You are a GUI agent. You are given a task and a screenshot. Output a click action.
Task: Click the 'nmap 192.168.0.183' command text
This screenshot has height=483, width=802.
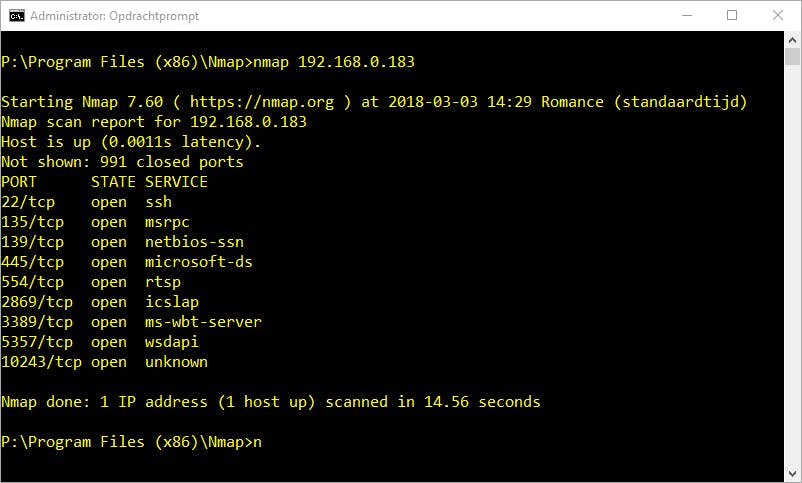tap(333, 62)
